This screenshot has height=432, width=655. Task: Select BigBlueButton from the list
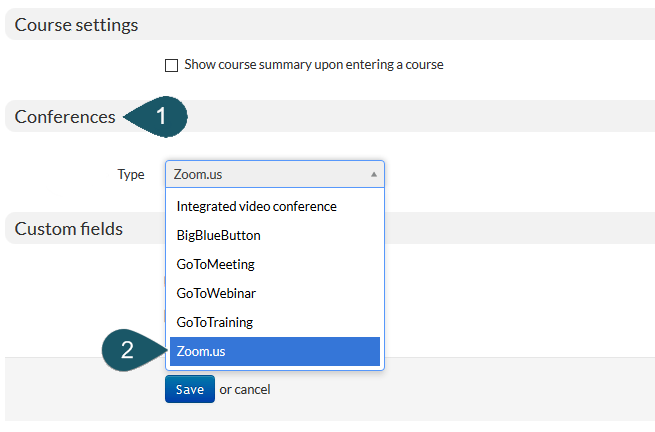[x=275, y=235]
